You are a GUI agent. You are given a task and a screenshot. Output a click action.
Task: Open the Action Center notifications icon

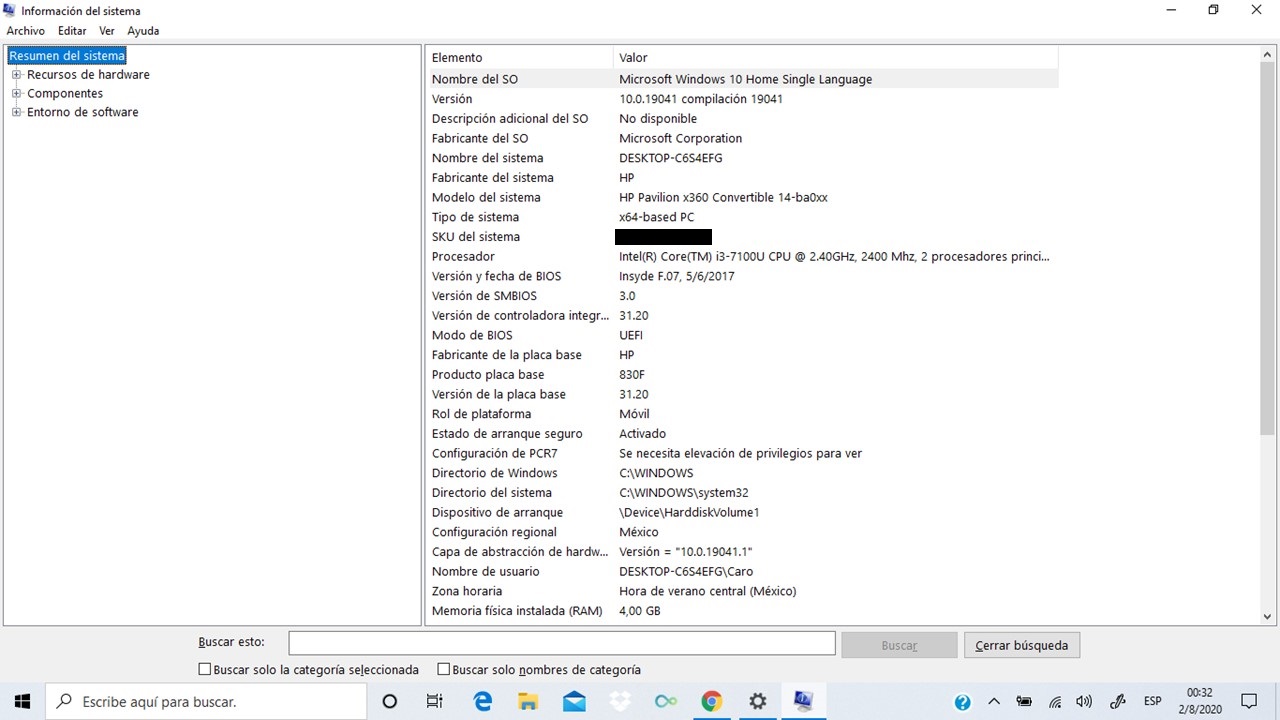[1249, 702]
